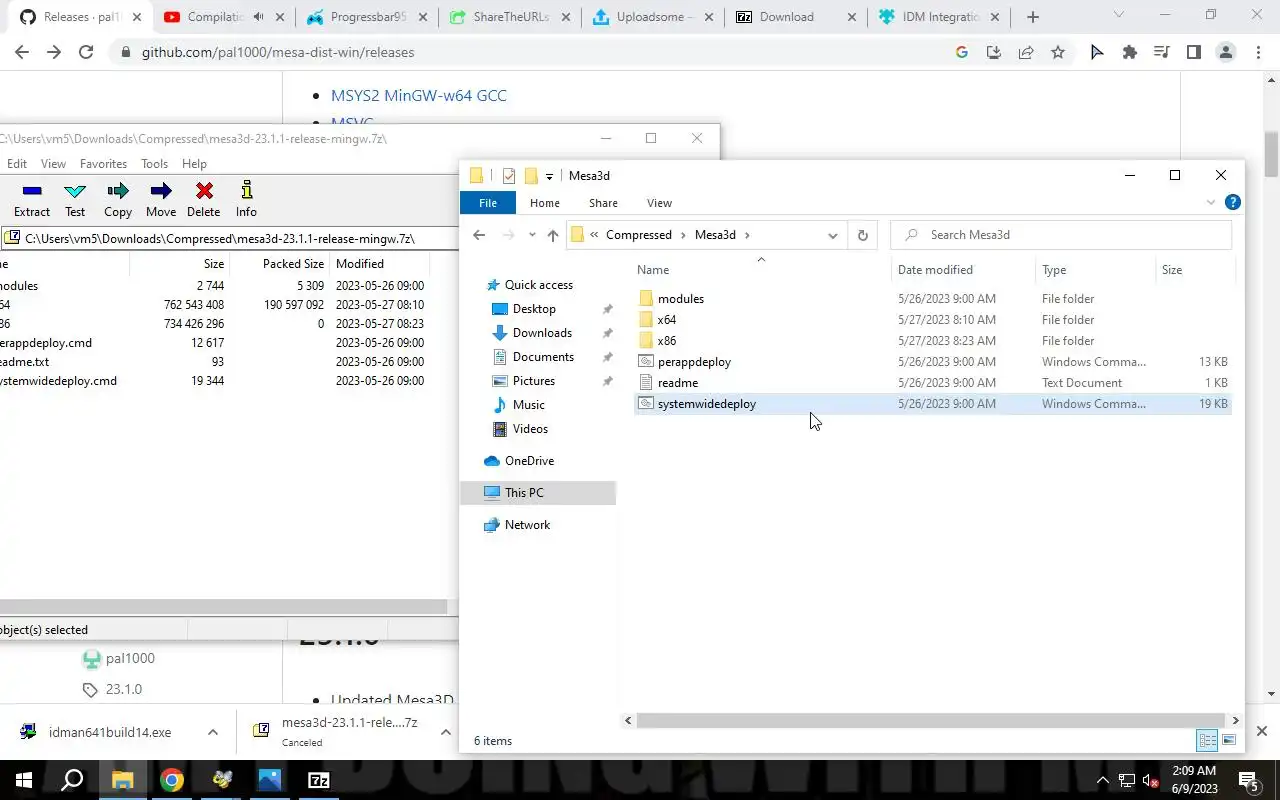Screen dimensions: 1280x800
Task: Open Chrome side panel icon
Action: pyautogui.click(x=1193, y=52)
